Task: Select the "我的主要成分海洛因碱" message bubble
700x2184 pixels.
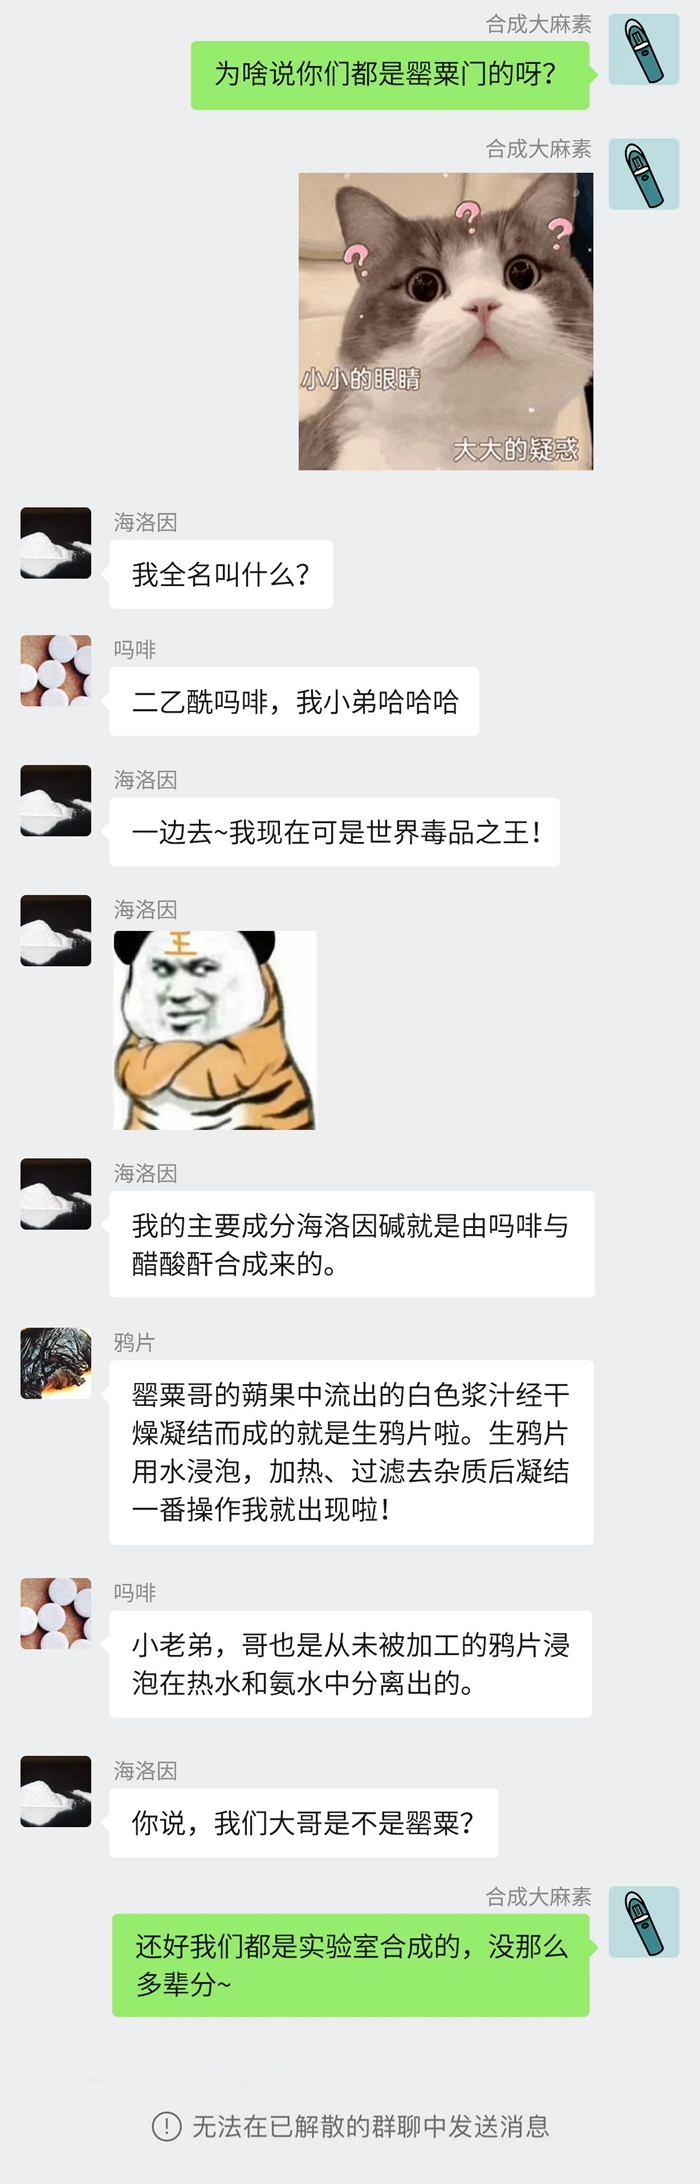Action: pyautogui.click(x=352, y=1244)
